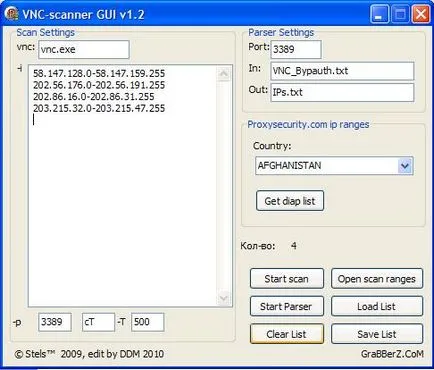The image size is (434, 370).
Task: Click the -p port field with 3389
Action: pyautogui.click(x=55, y=322)
